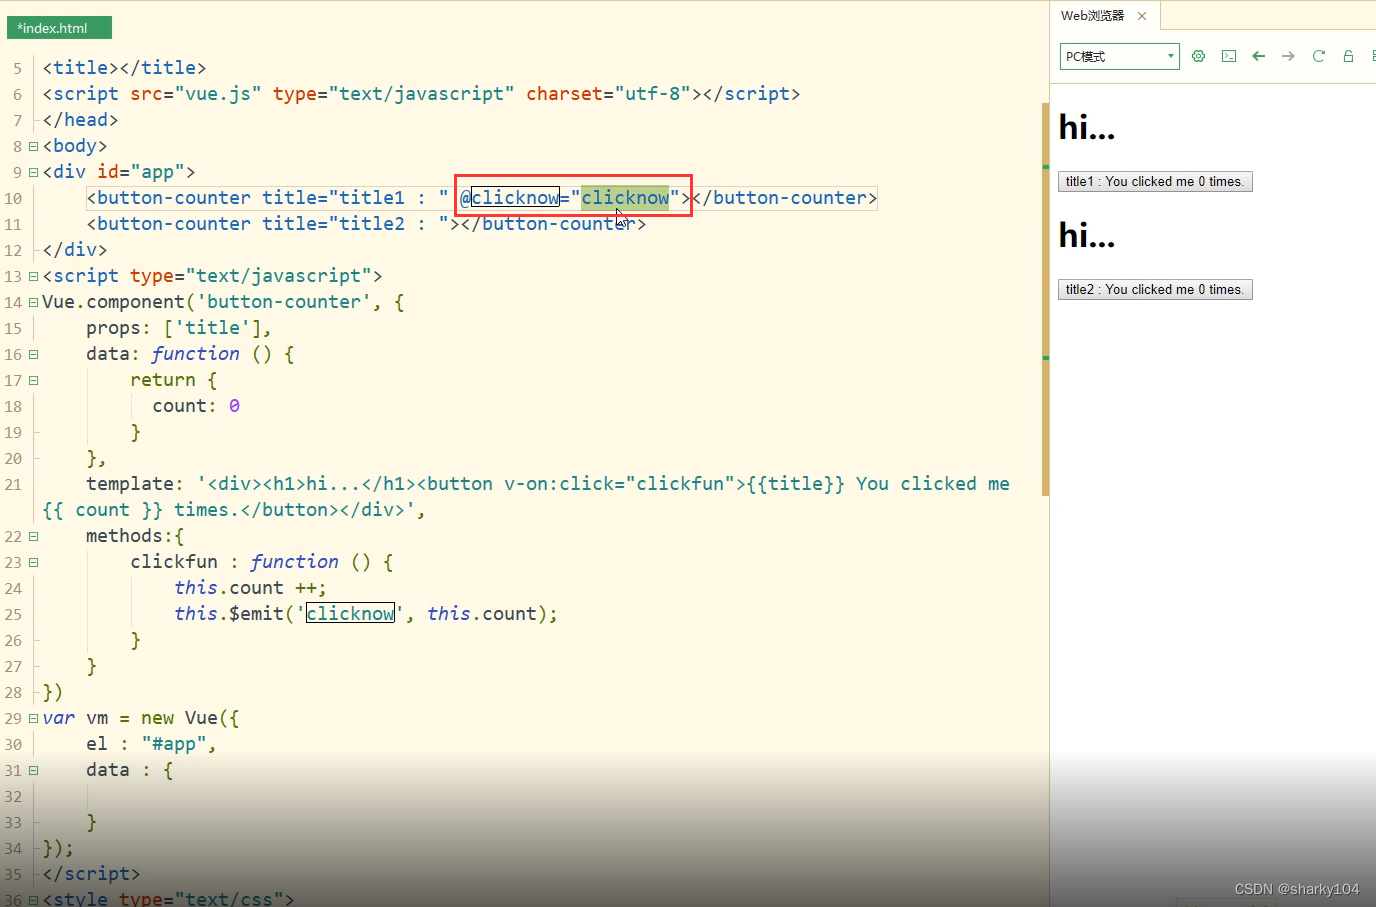Collapse the body fold marker on line 8
The height and width of the screenshot is (907, 1376).
[33, 146]
